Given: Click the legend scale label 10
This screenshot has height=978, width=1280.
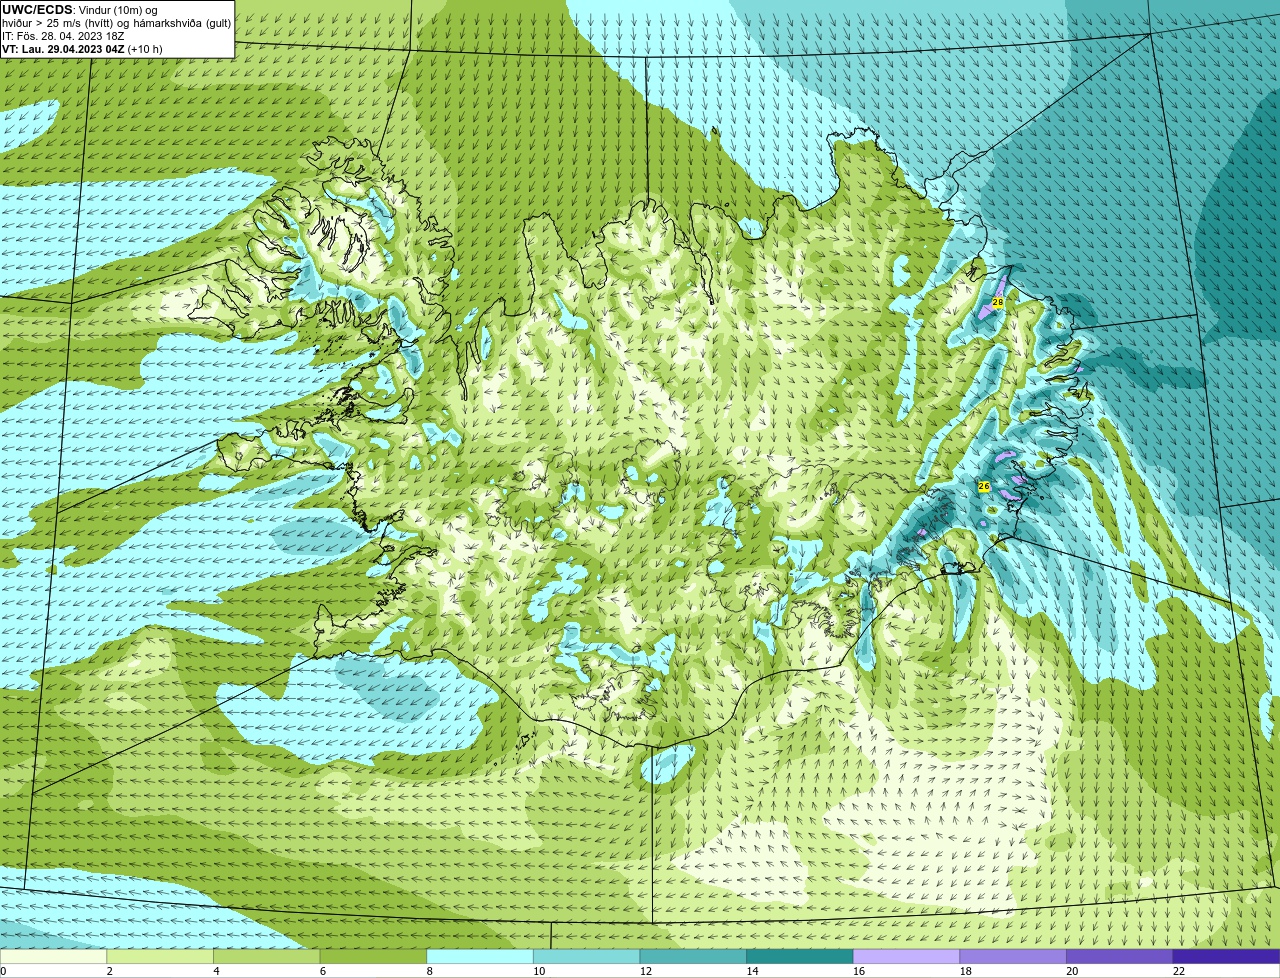Looking at the screenshot, I should (539, 971).
